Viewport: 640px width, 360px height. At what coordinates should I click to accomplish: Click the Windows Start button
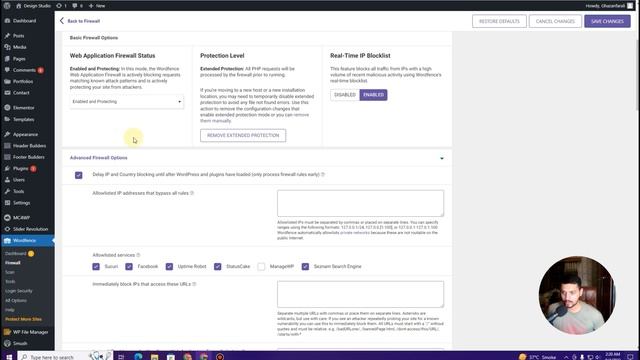[x=9, y=357]
